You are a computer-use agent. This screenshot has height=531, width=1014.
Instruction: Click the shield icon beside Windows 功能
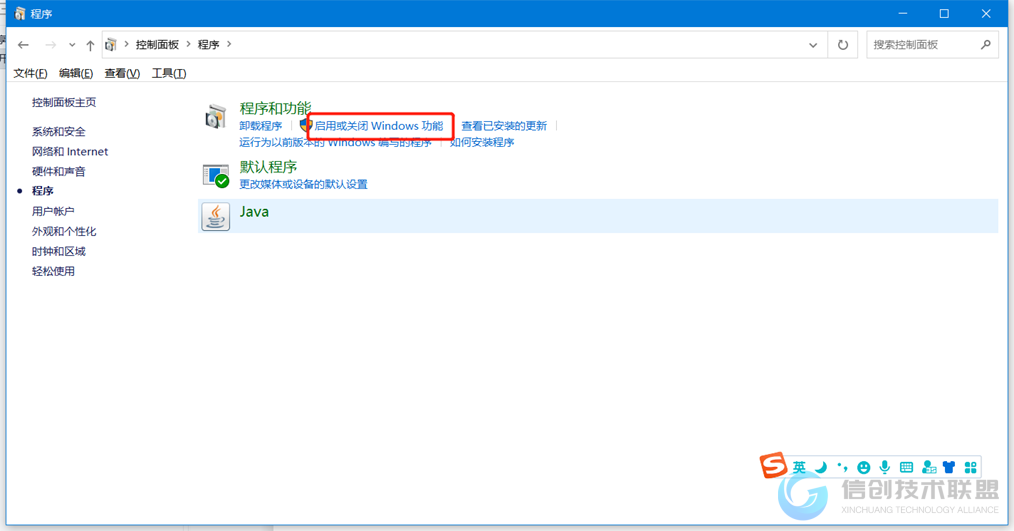306,125
